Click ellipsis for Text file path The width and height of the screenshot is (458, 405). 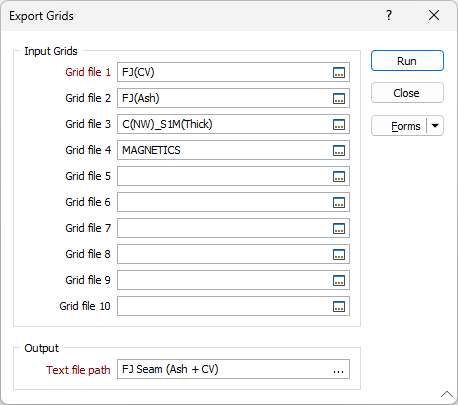point(338,369)
